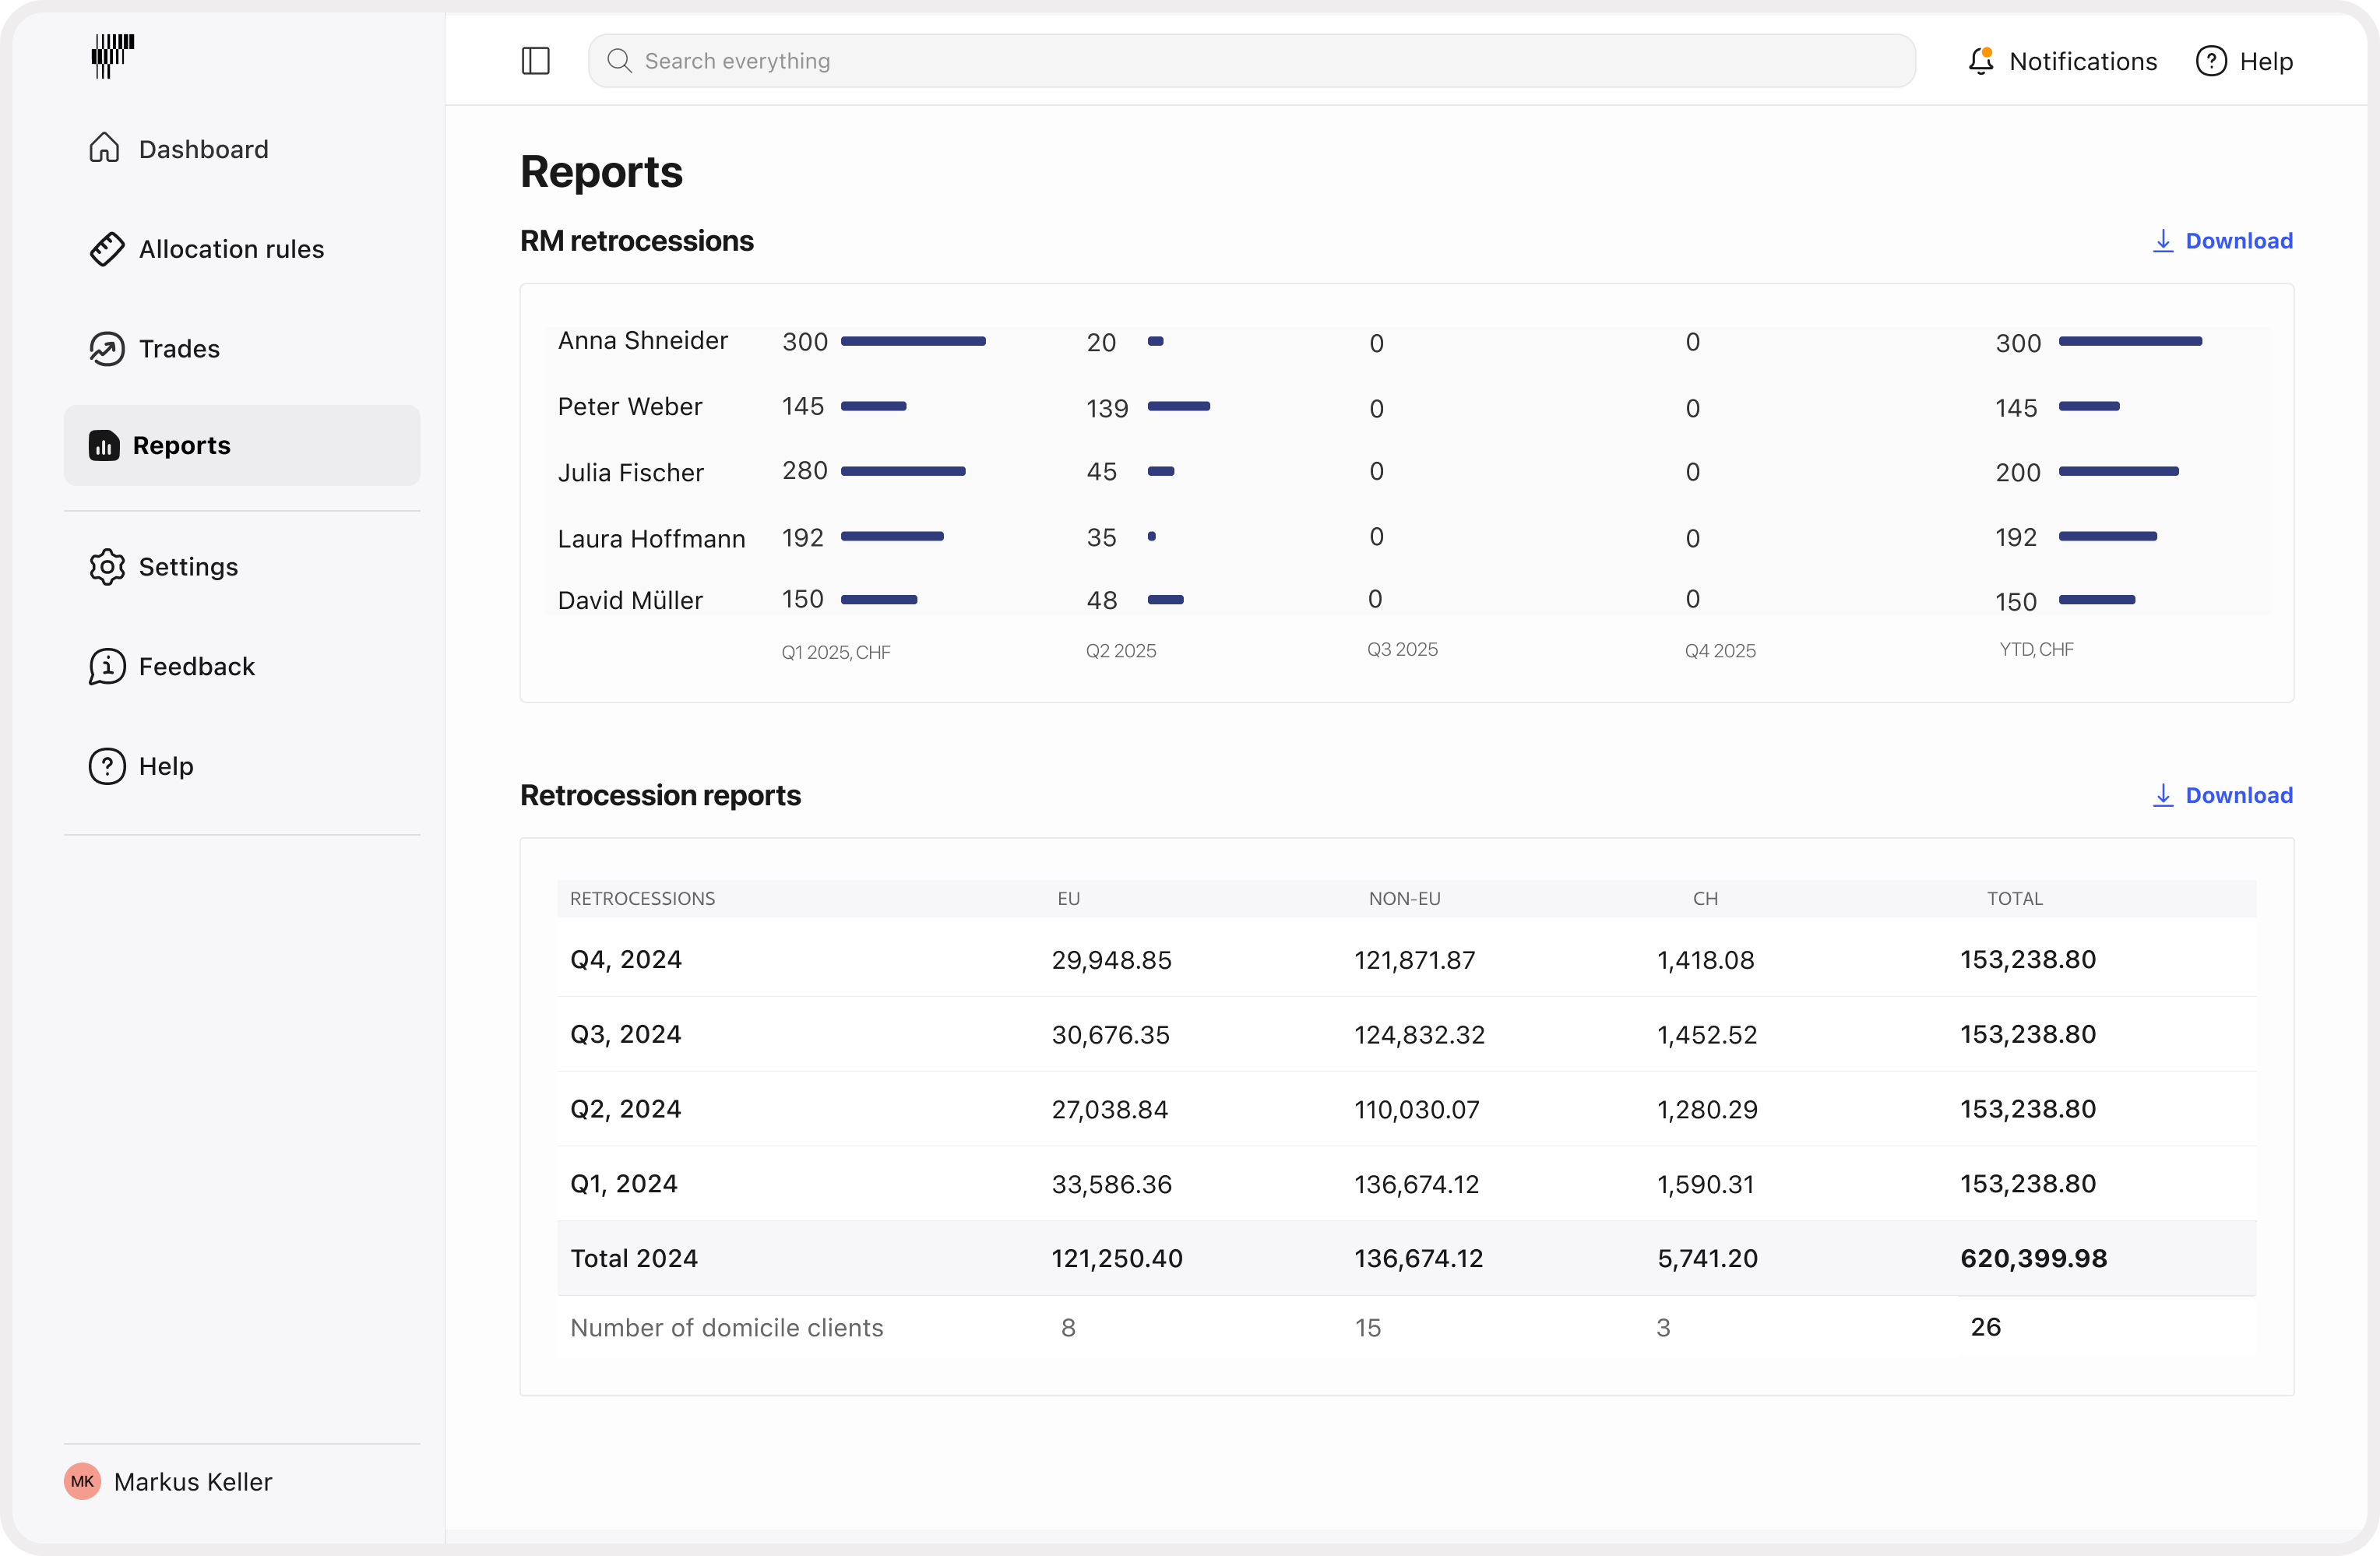Open the Markus Keller profile avatar
The width and height of the screenshot is (2380, 1556).
click(x=83, y=1481)
